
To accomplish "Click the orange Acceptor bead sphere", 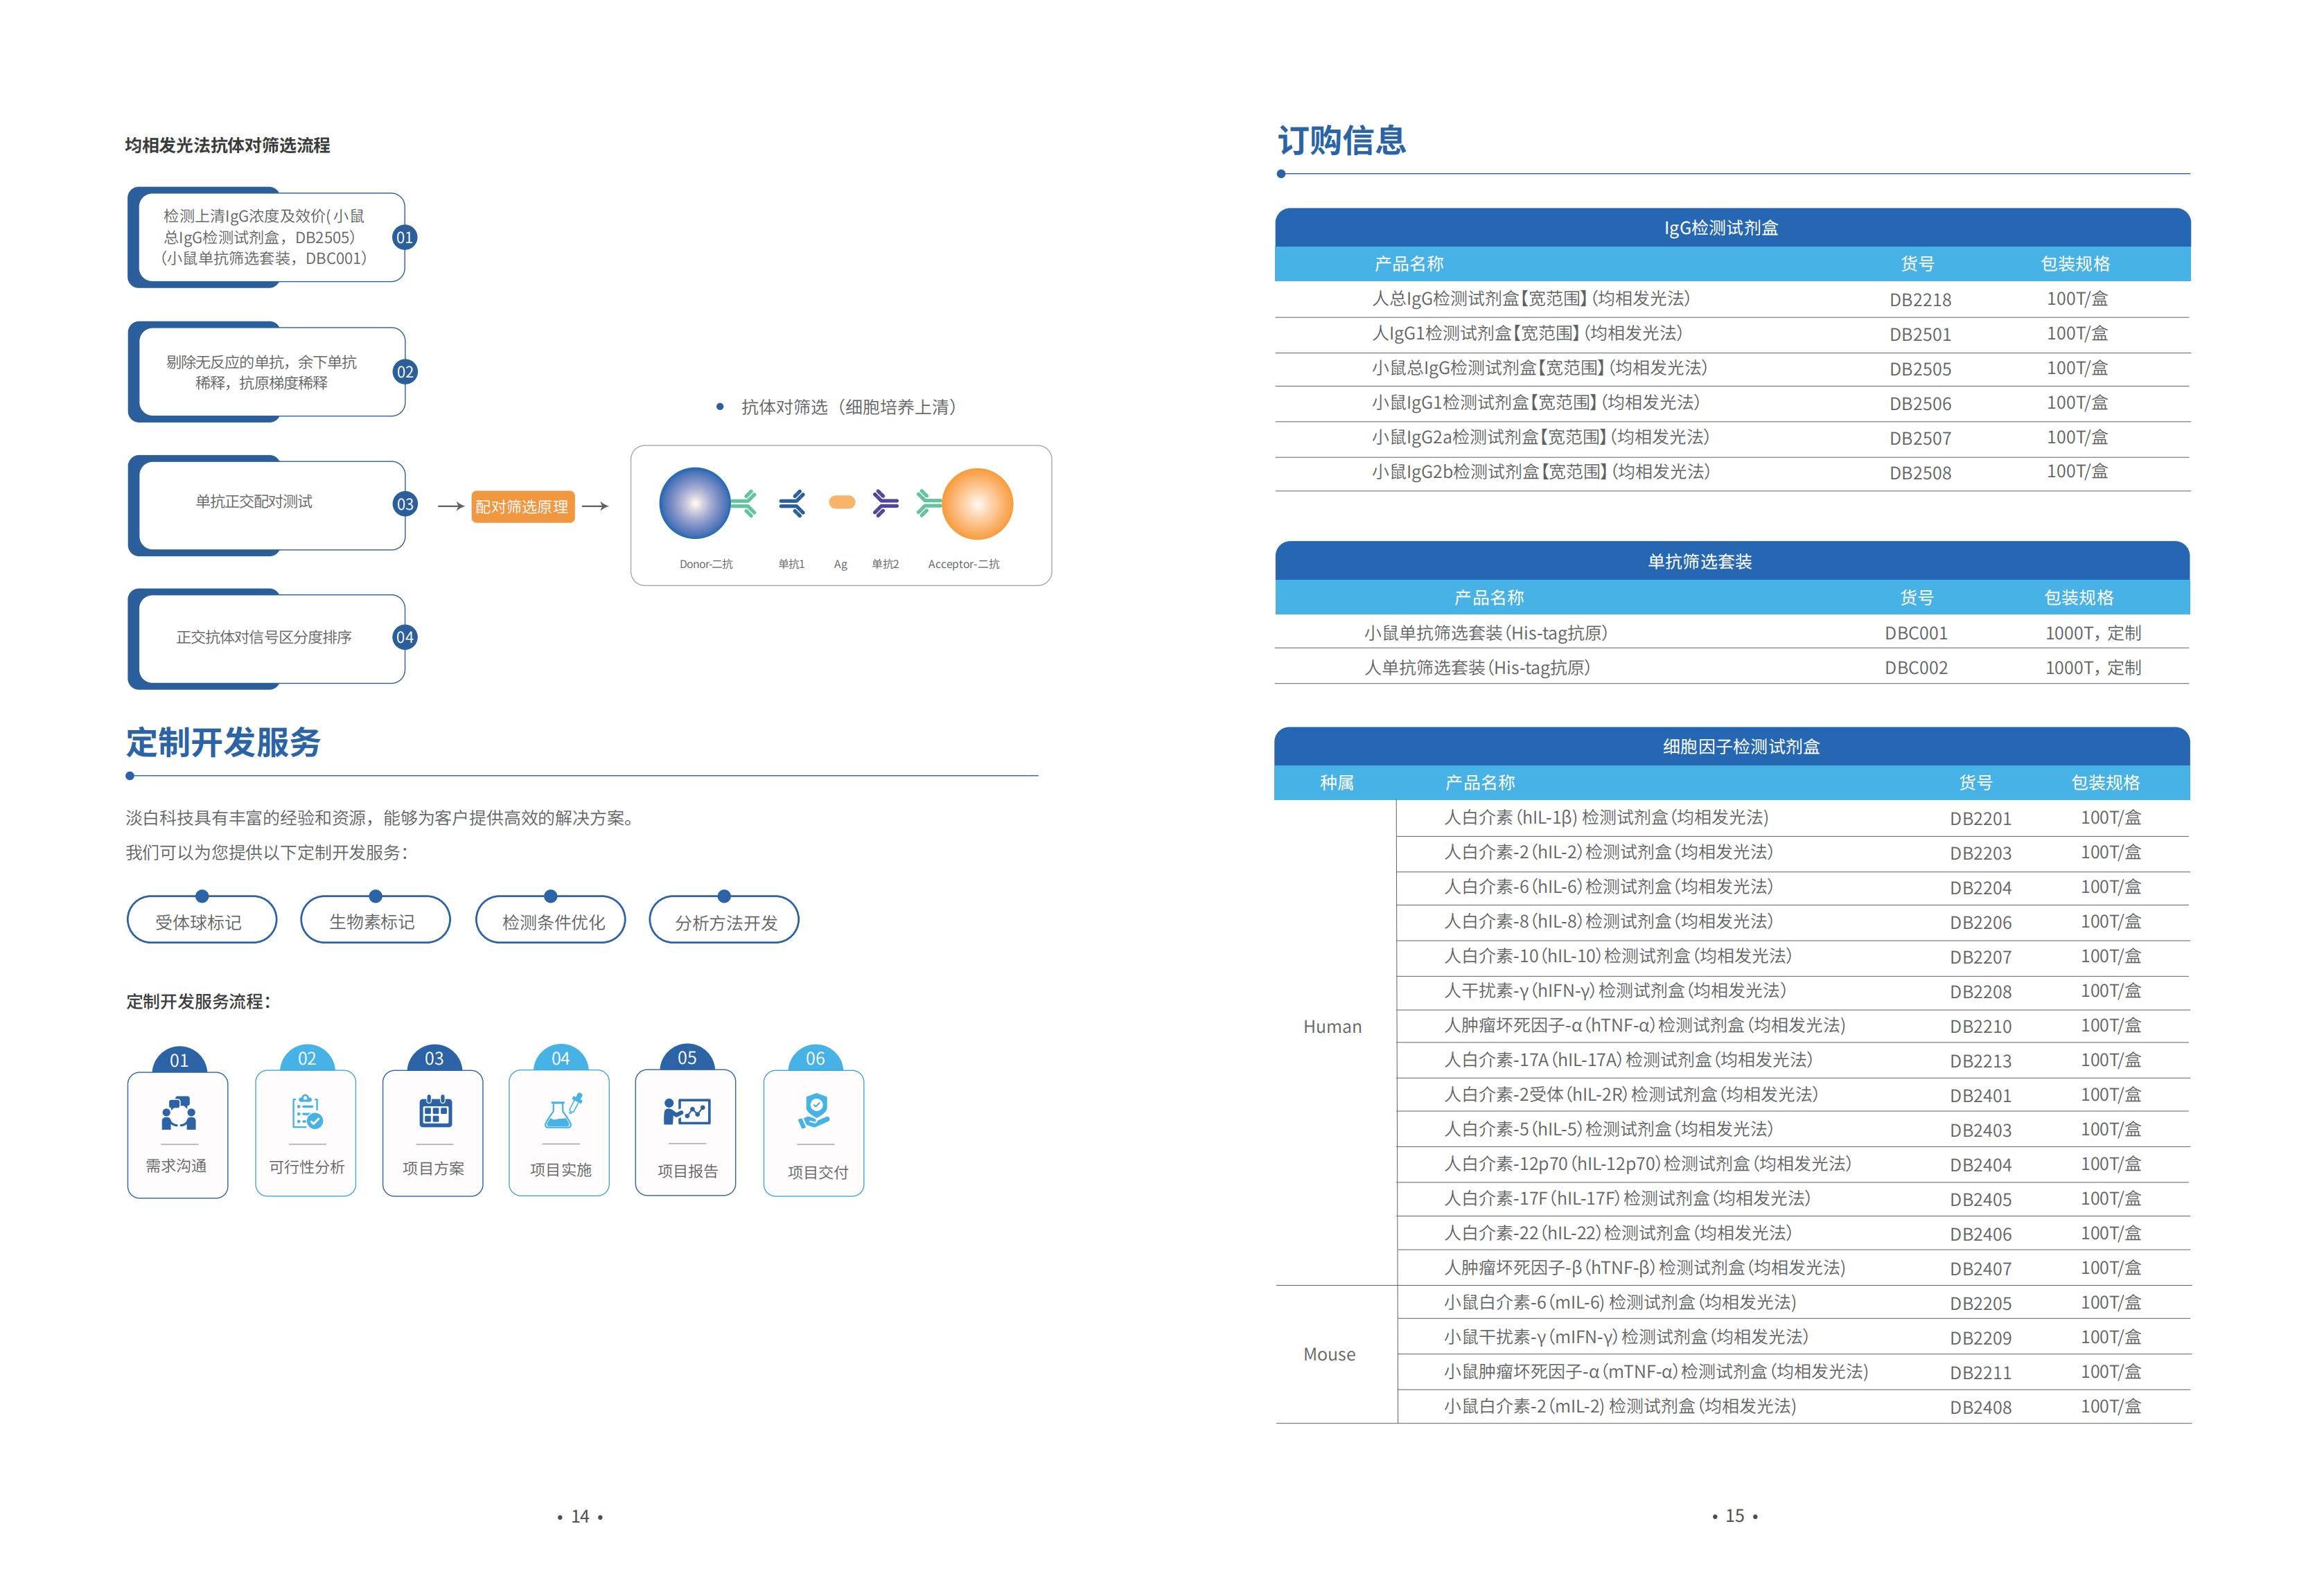I will point(977,504).
